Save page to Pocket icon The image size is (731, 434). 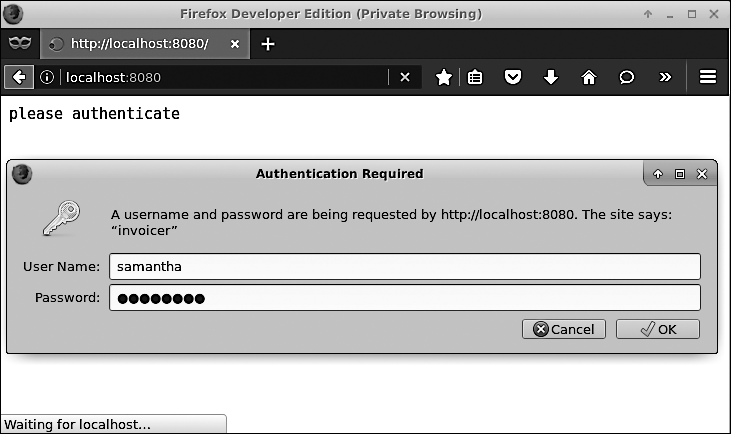(513, 77)
